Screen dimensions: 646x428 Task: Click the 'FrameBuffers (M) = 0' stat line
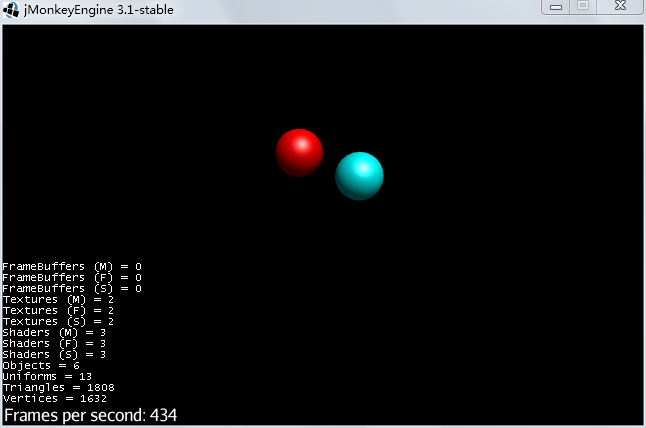pyautogui.click(x=72, y=267)
